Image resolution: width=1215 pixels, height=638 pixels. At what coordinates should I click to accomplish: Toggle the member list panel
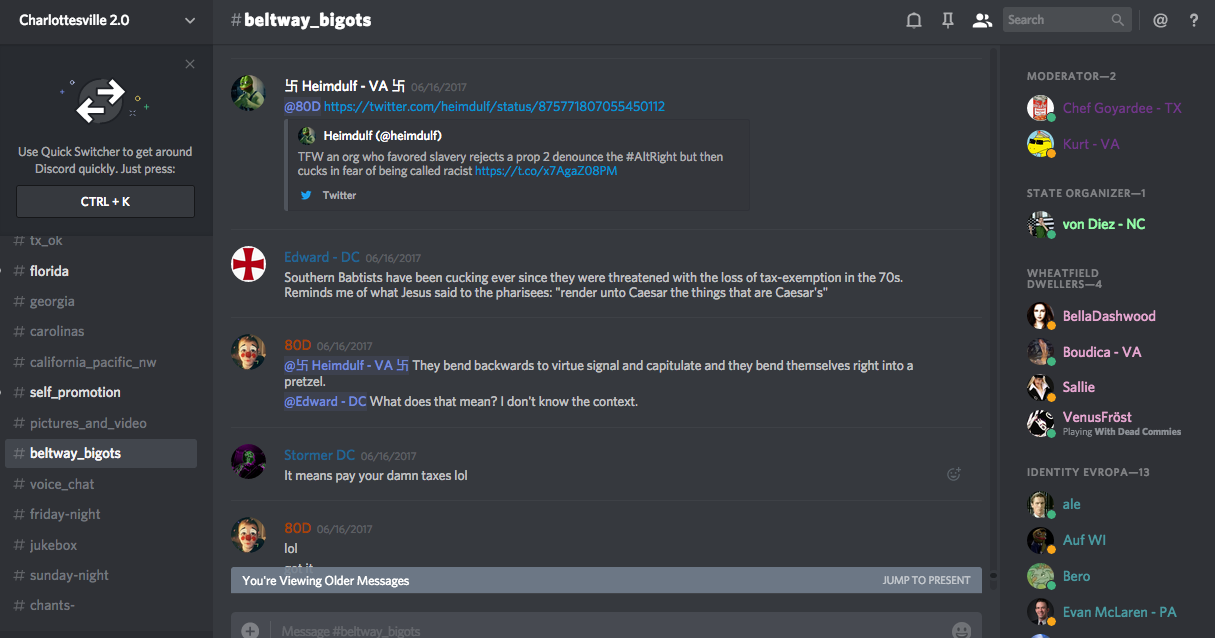982,20
